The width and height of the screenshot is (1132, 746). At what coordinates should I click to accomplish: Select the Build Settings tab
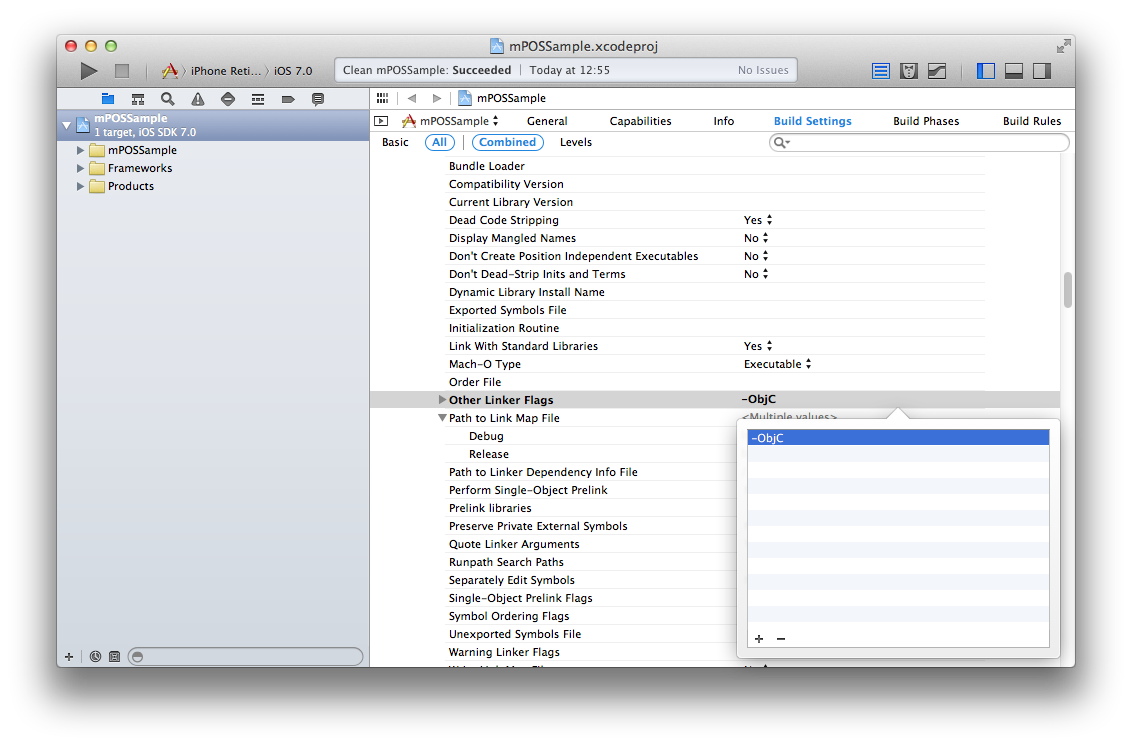[x=812, y=121]
